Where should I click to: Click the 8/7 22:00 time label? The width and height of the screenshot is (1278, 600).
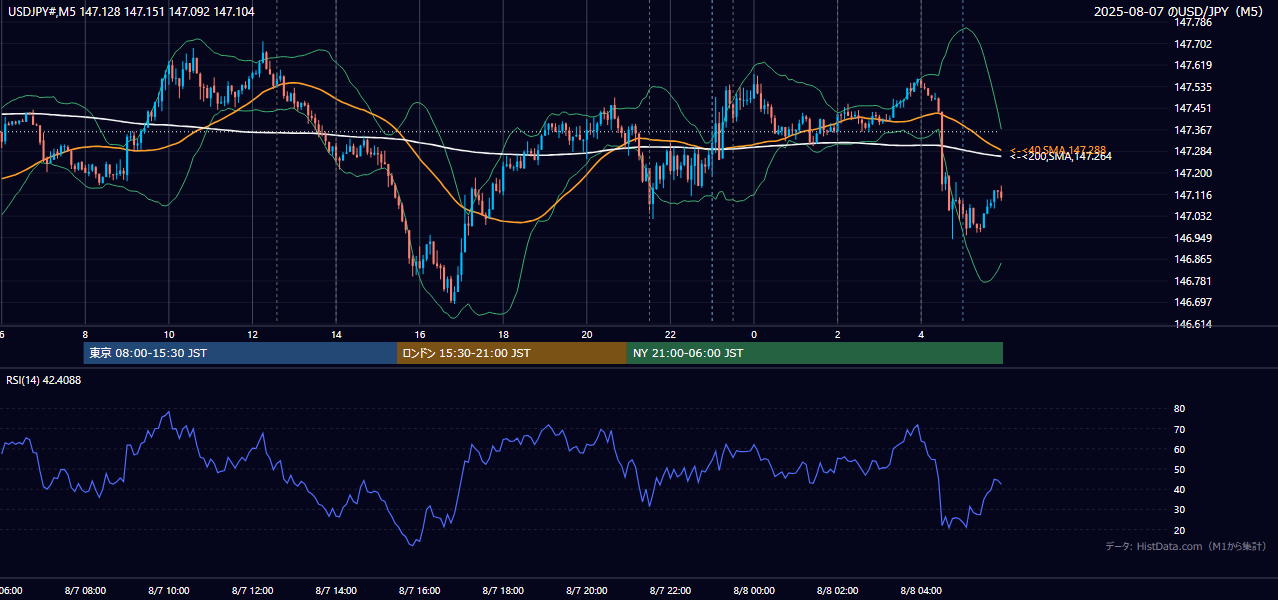point(670,590)
